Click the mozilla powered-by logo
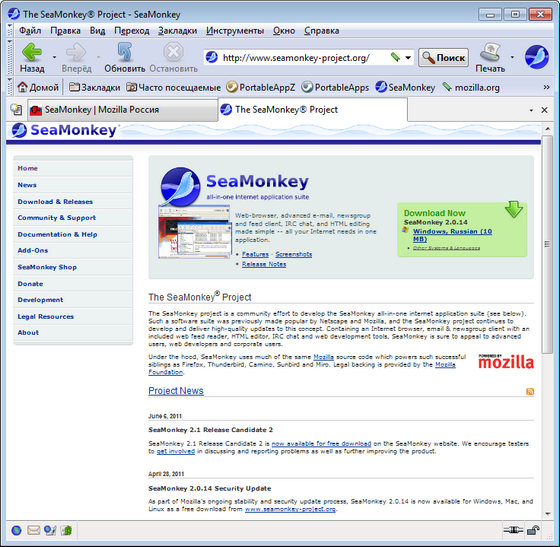 pyautogui.click(x=506, y=361)
